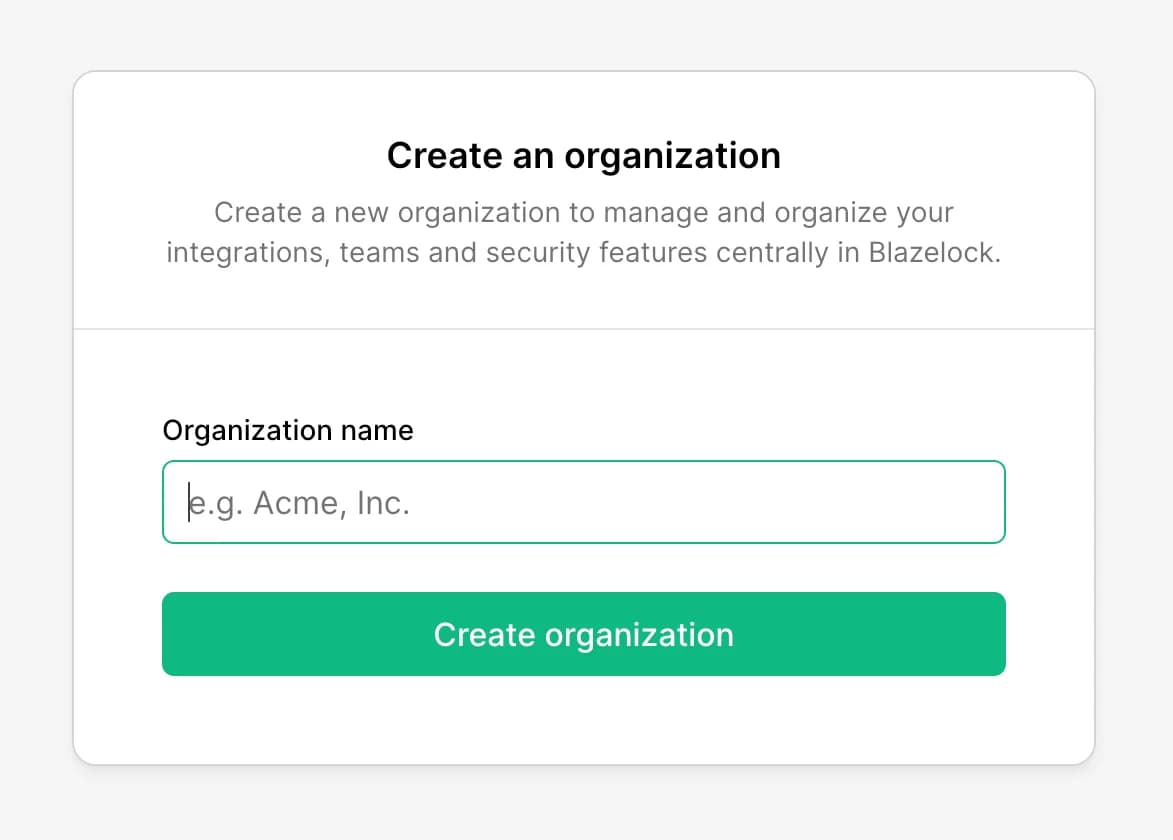
Task: Click the word Blazelock in the subtitle
Action: coord(932,252)
